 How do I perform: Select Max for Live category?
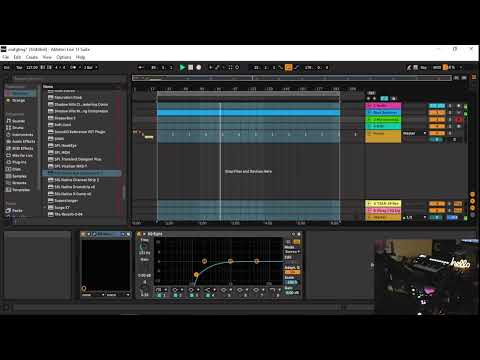coord(22,155)
